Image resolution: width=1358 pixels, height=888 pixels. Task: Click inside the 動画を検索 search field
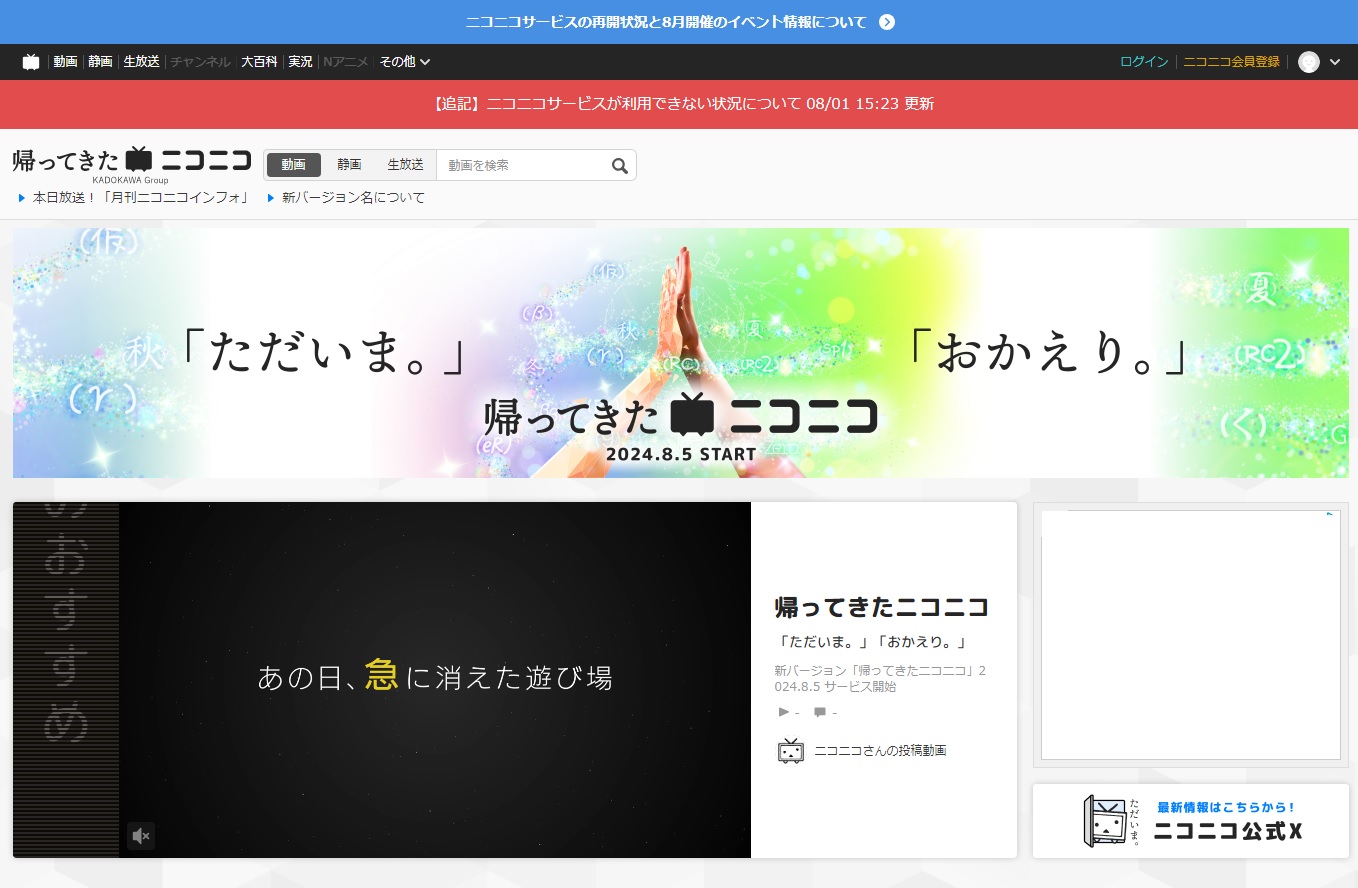[x=522, y=166]
